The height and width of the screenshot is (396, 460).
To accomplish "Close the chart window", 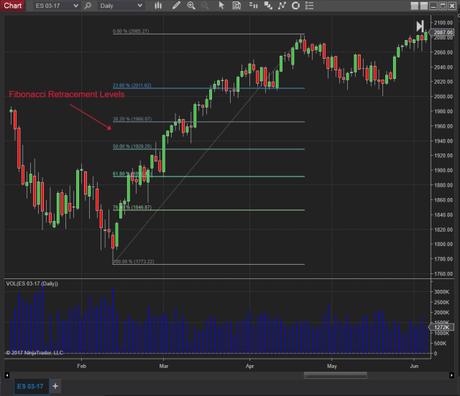I will tap(453, 6).
